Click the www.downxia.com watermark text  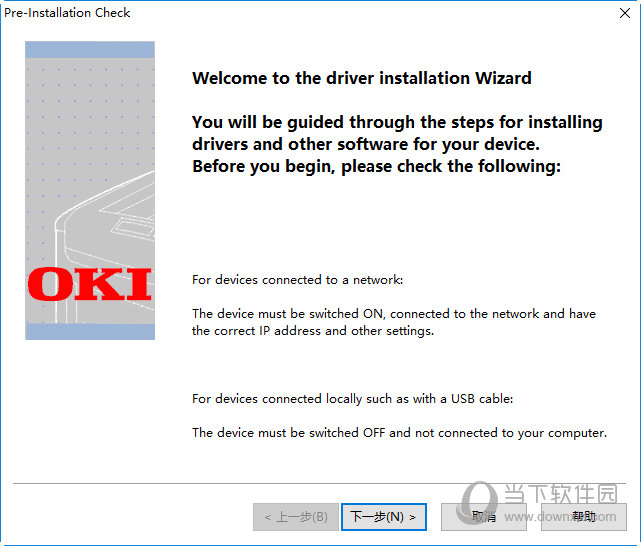pos(560,517)
